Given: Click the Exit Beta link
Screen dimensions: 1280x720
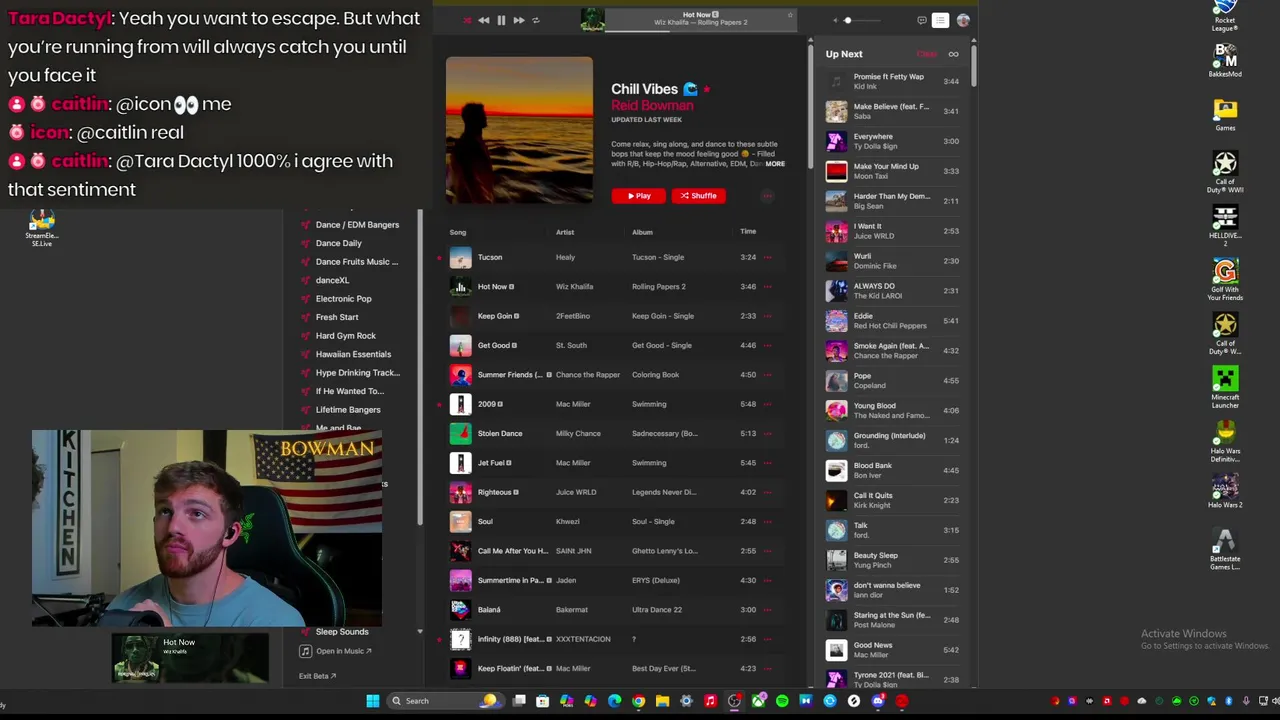Looking at the screenshot, I should click(317, 676).
